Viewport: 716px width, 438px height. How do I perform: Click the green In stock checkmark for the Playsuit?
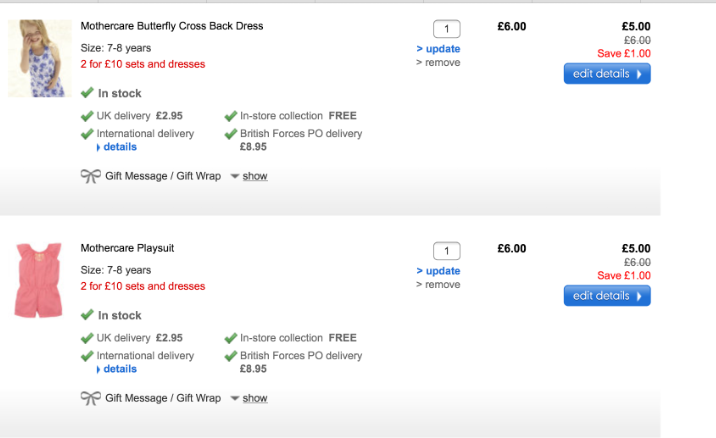click(x=87, y=315)
